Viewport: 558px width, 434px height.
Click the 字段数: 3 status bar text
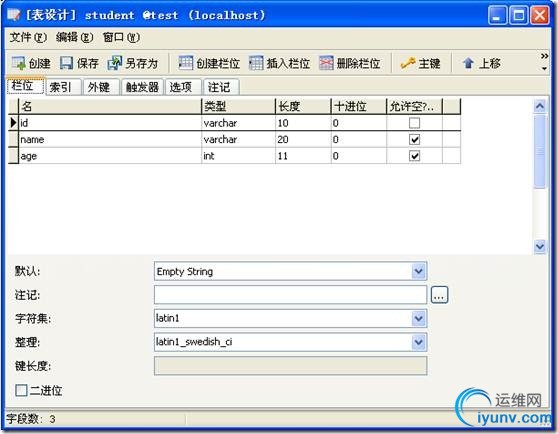point(31,419)
